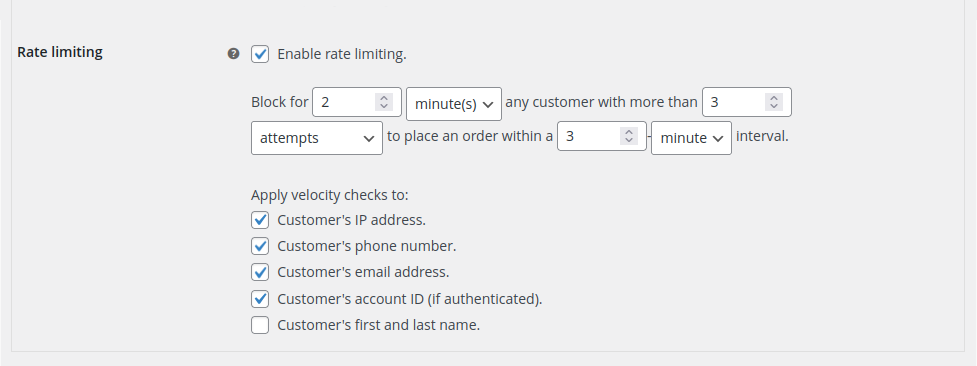977x366 pixels.
Task: Raise the interval number with up arrow
Action: (629, 132)
